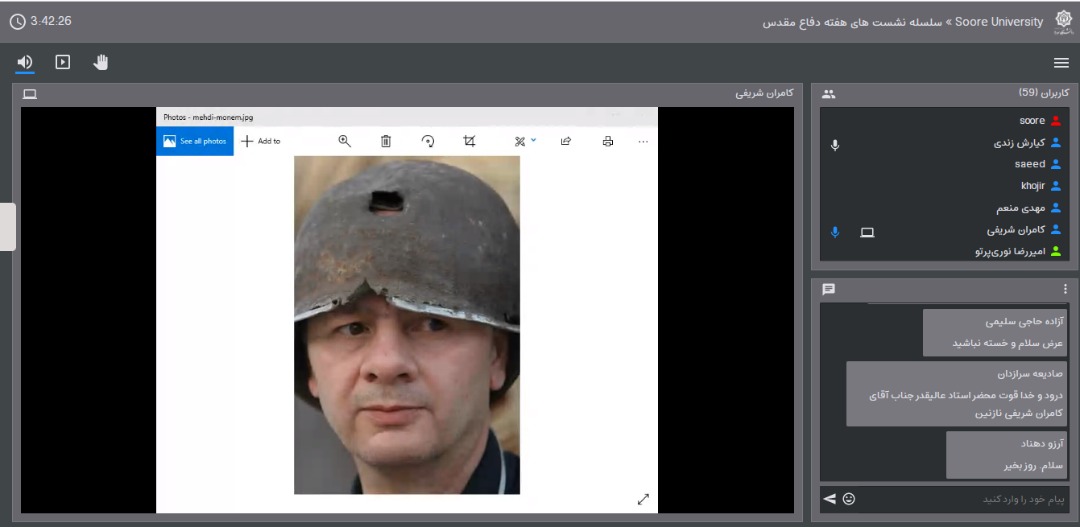This screenshot has height=527, width=1080.
Task: Open the chat panel three-dot options
Action: (x=1065, y=289)
